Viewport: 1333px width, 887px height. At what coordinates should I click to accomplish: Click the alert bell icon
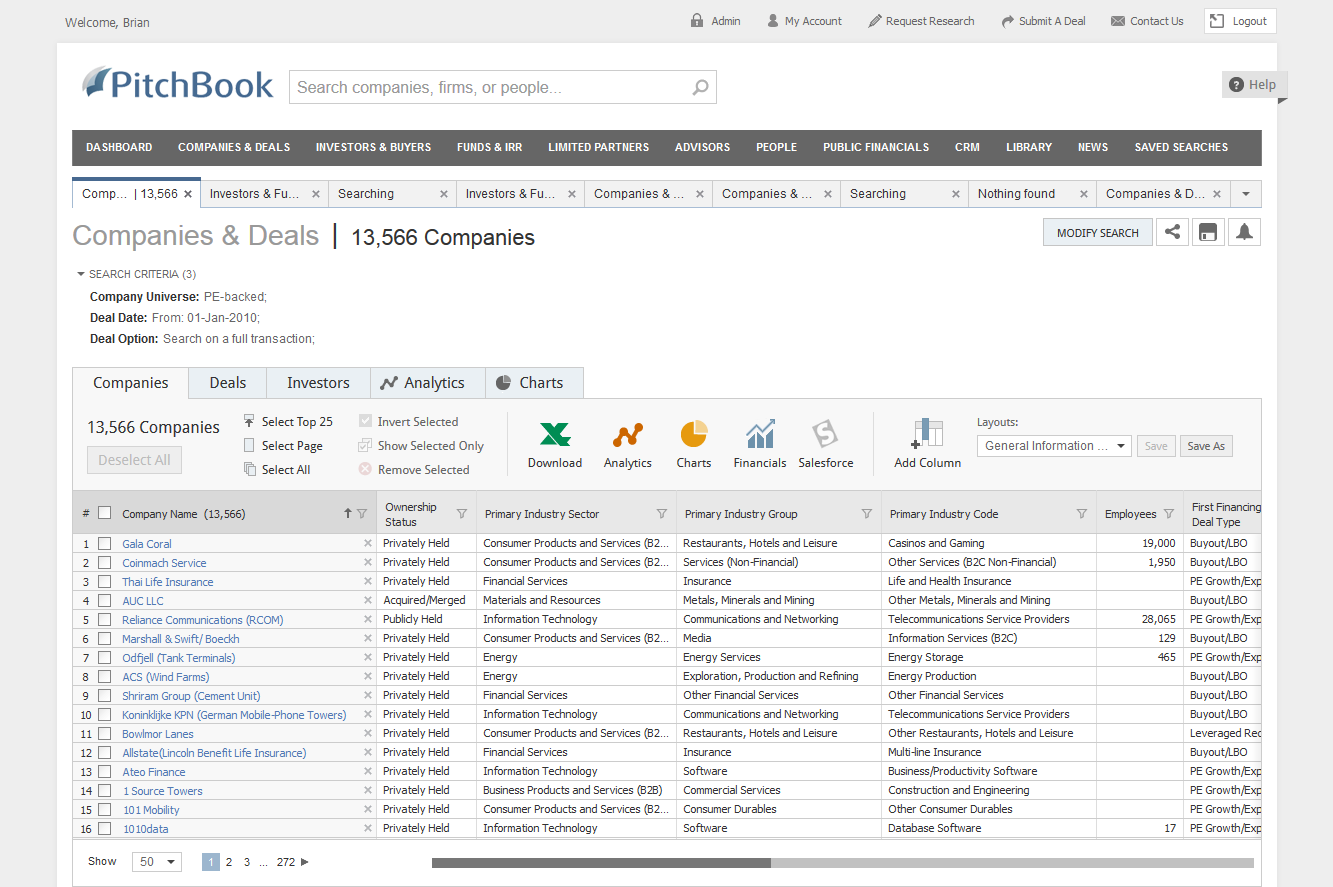pyautogui.click(x=1244, y=232)
